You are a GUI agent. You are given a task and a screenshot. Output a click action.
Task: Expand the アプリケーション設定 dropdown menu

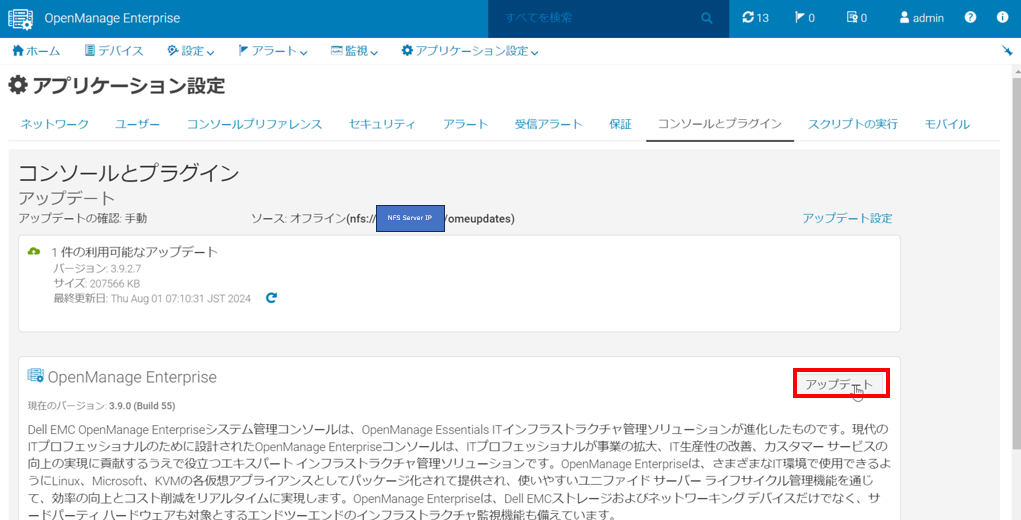click(x=469, y=51)
